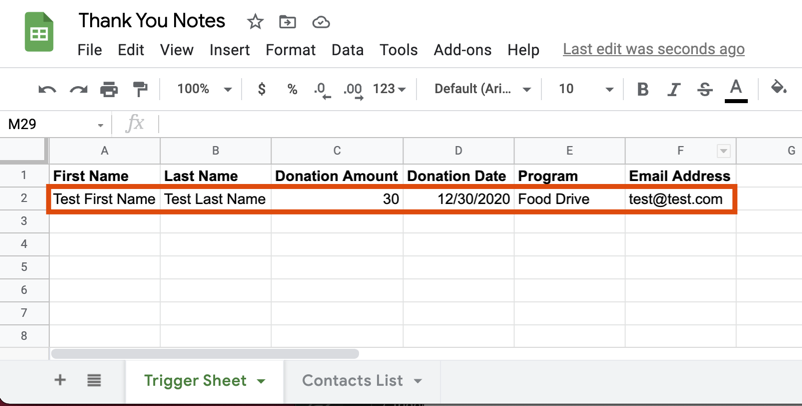Screen dimensions: 802x406
Task: Select column B header
Action: click(x=215, y=151)
